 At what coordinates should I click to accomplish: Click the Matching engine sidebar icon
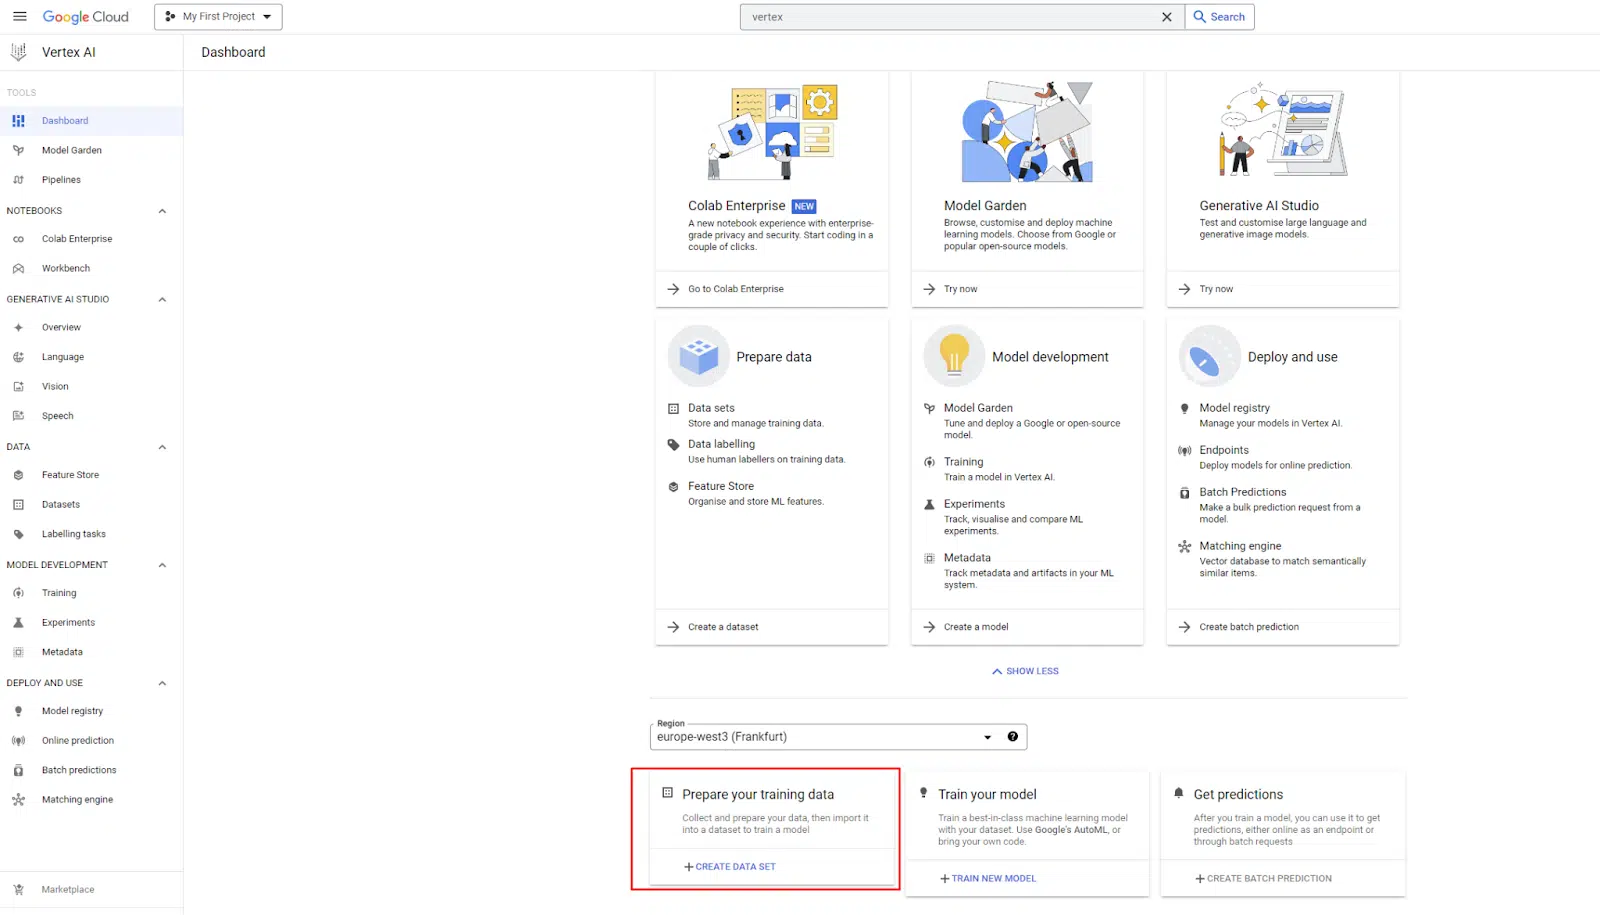18,800
